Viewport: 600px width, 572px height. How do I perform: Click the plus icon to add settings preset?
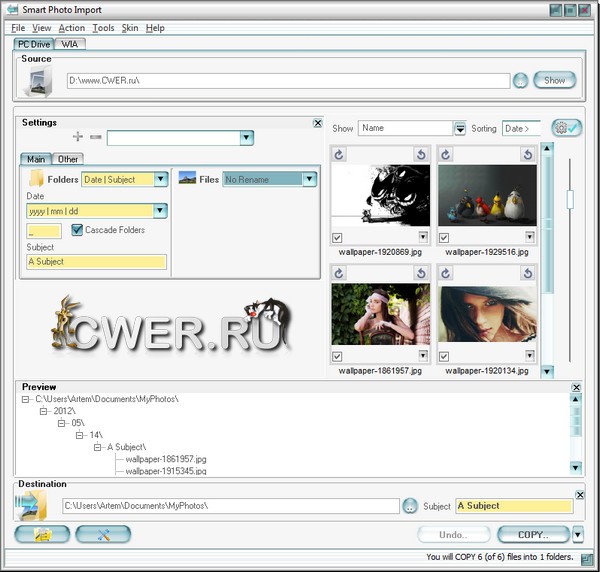pos(78,136)
